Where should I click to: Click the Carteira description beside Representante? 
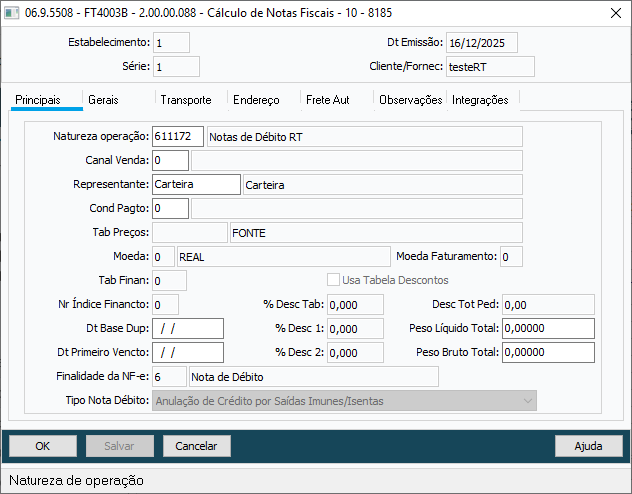coord(383,185)
